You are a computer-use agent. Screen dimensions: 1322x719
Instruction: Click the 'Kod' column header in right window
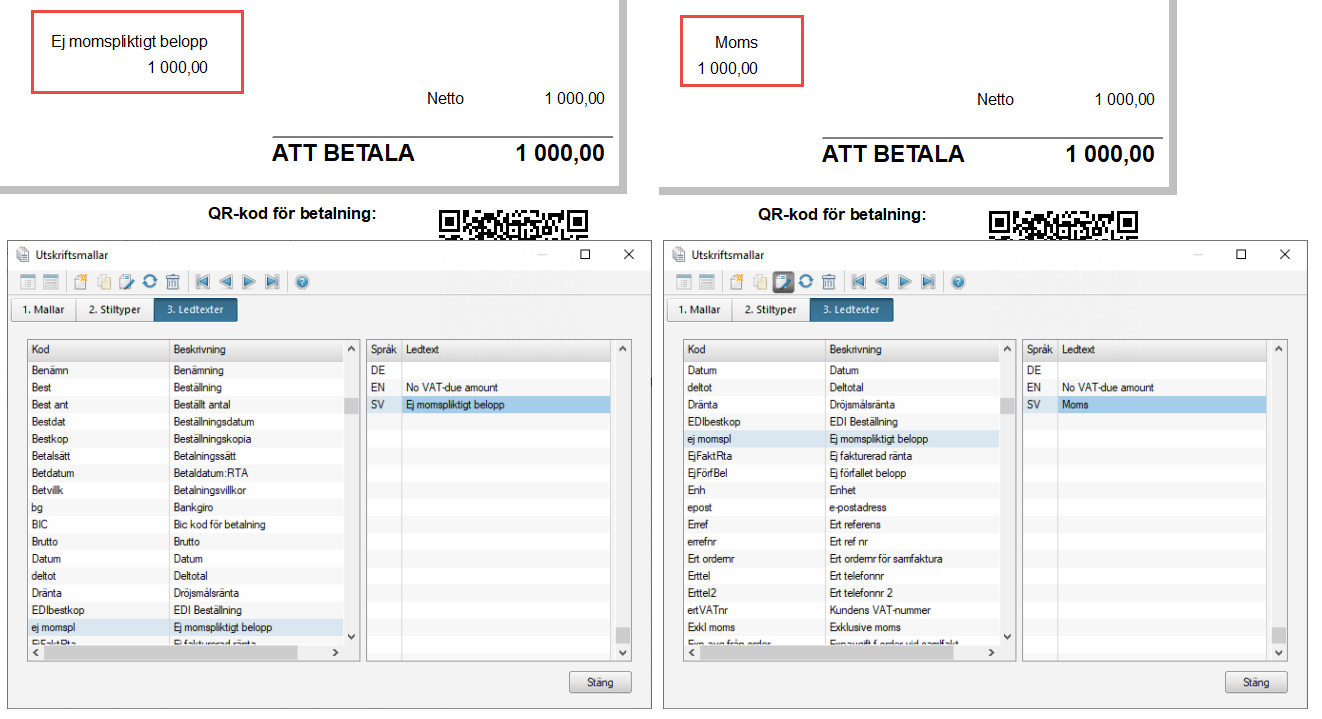pos(754,350)
